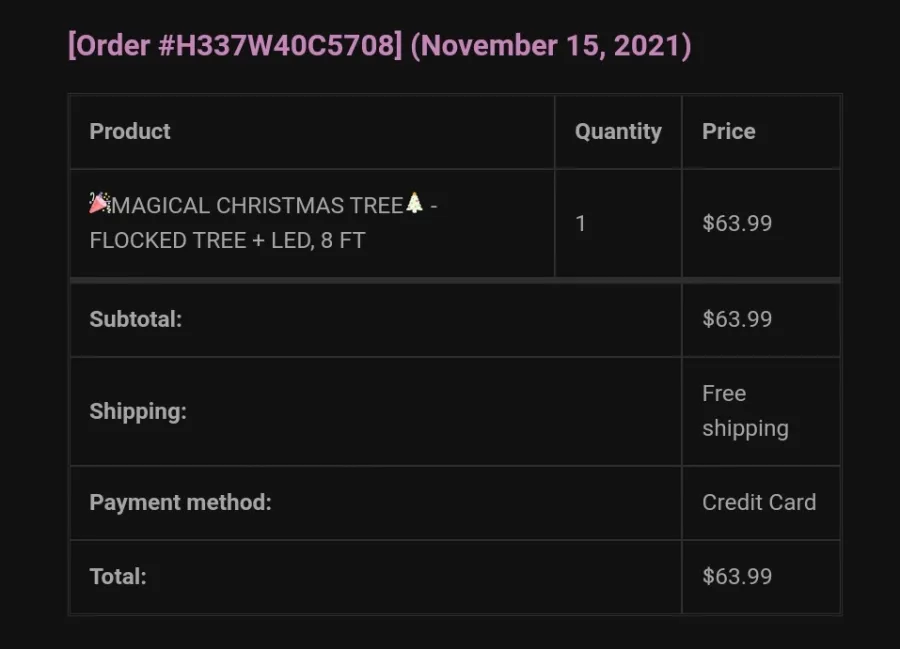Click the Christmas tree emoji icon
Viewport: 900px width, 649px height.
pyautogui.click(x=414, y=203)
